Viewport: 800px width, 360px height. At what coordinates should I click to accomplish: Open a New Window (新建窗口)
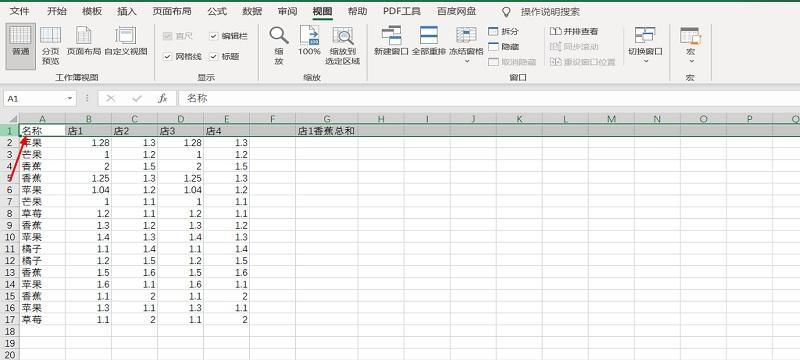pyautogui.click(x=391, y=41)
